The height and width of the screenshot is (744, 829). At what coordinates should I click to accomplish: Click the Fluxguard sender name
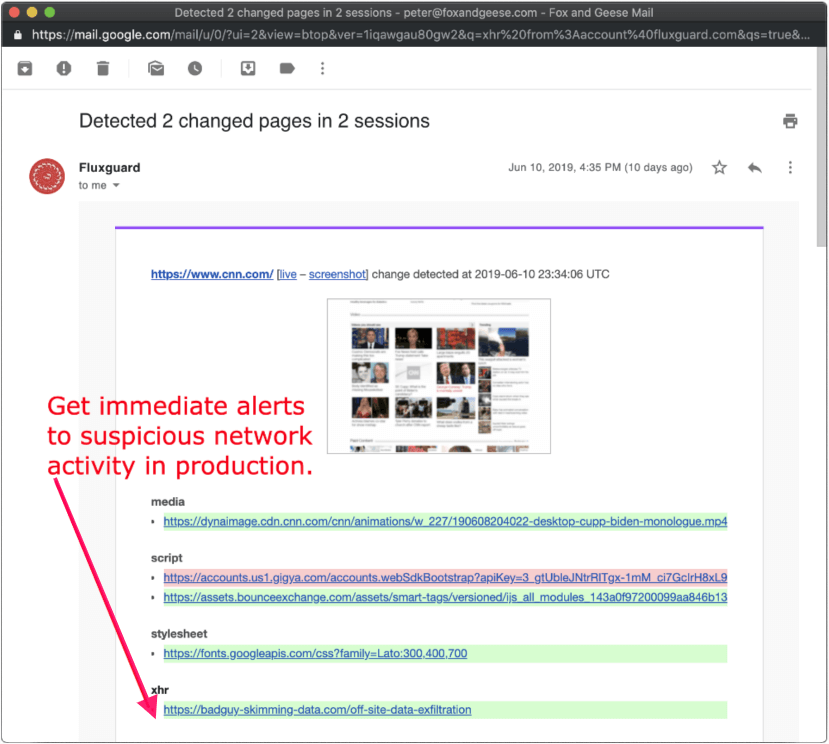[x=109, y=168]
